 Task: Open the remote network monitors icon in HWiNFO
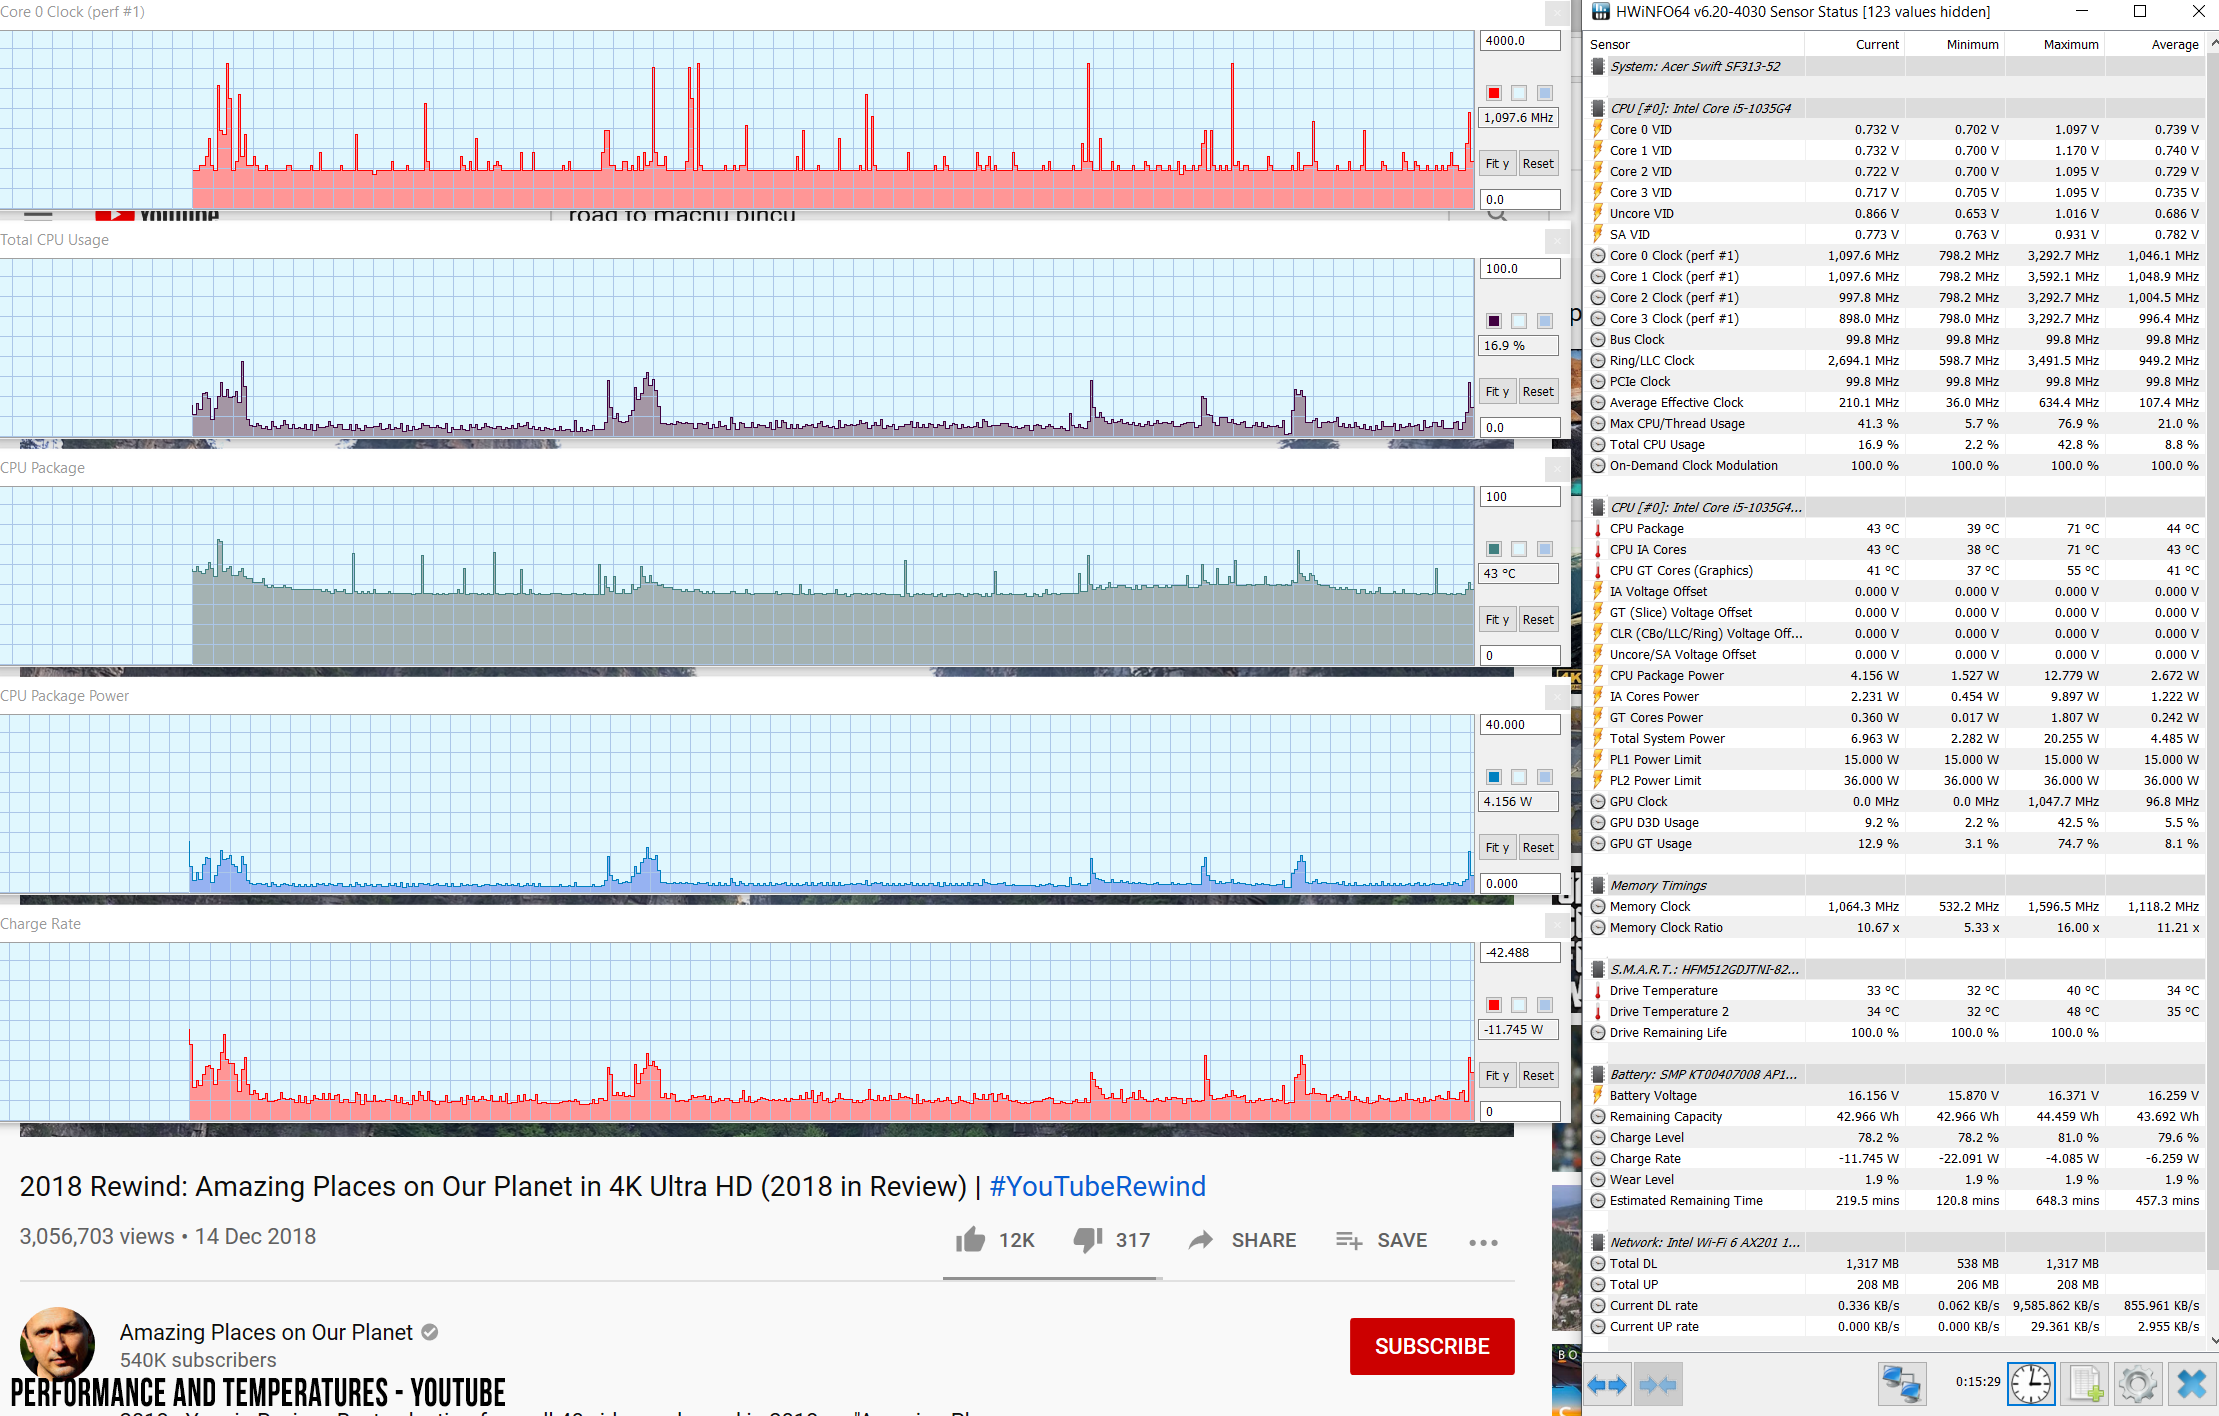[x=1901, y=1385]
